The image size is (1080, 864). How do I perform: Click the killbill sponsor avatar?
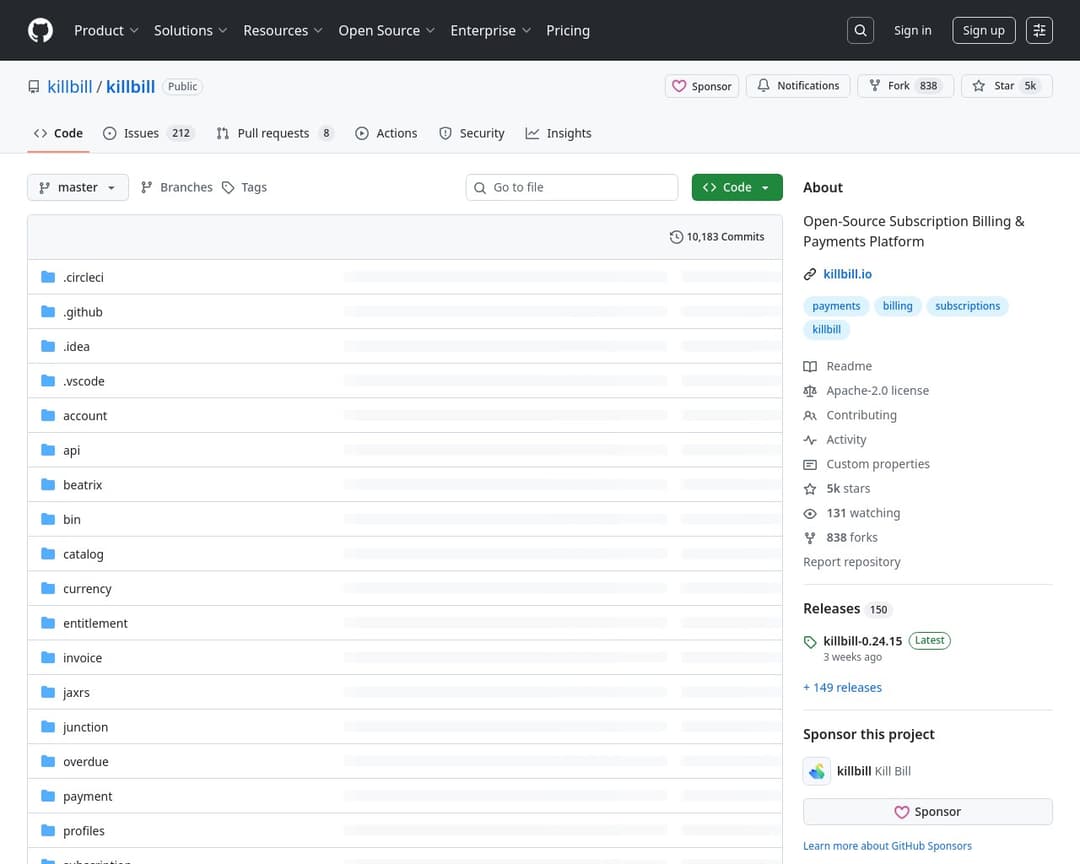pyautogui.click(x=817, y=771)
